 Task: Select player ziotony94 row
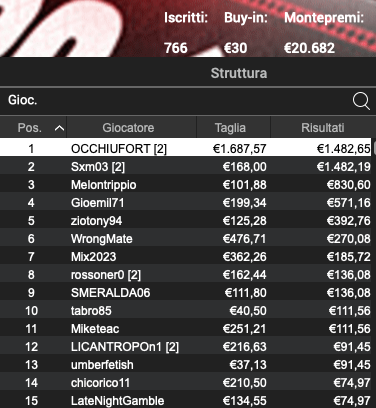pyautogui.click(x=186, y=220)
